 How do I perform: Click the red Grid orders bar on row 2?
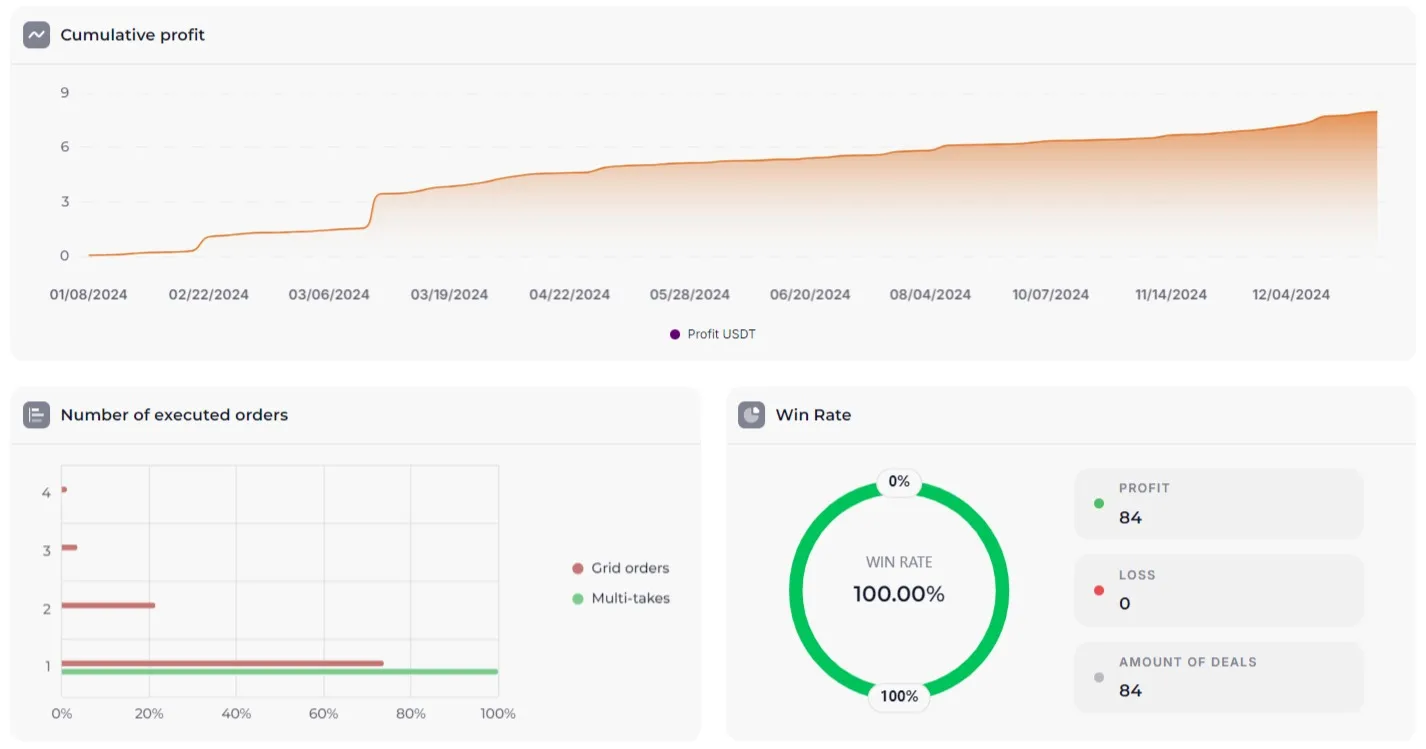(x=108, y=605)
